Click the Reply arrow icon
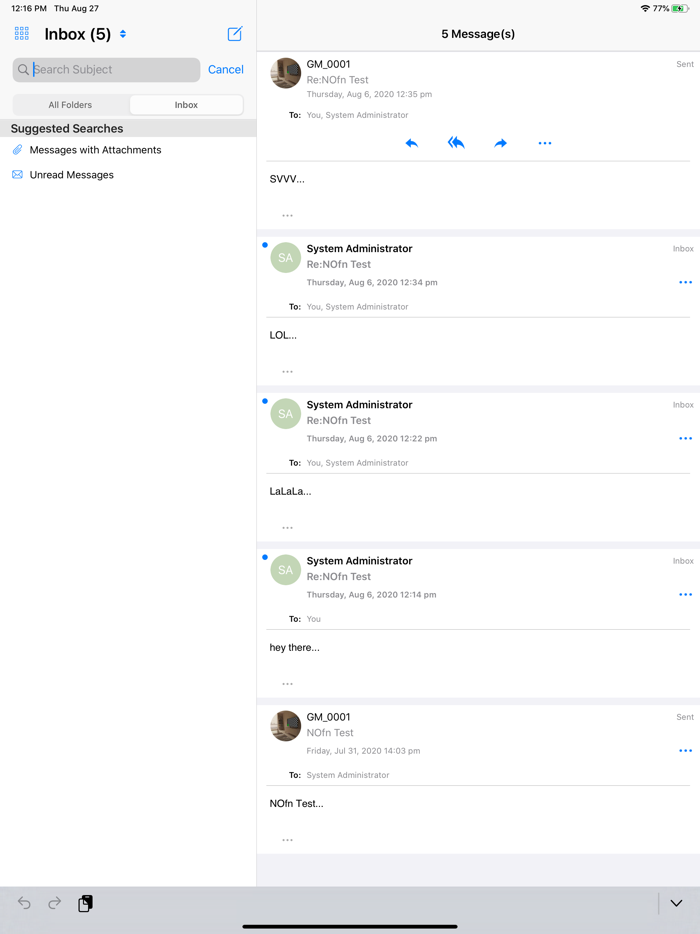Image resolution: width=700 pixels, height=934 pixels. pyautogui.click(x=411, y=143)
